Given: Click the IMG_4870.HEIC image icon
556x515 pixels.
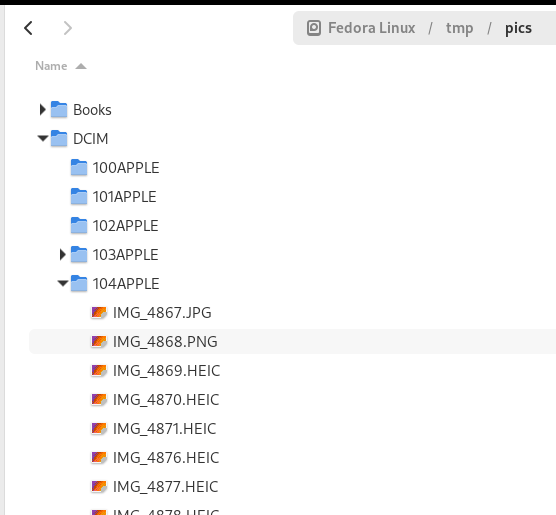Looking at the screenshot, I should click(x=99, y=400).
